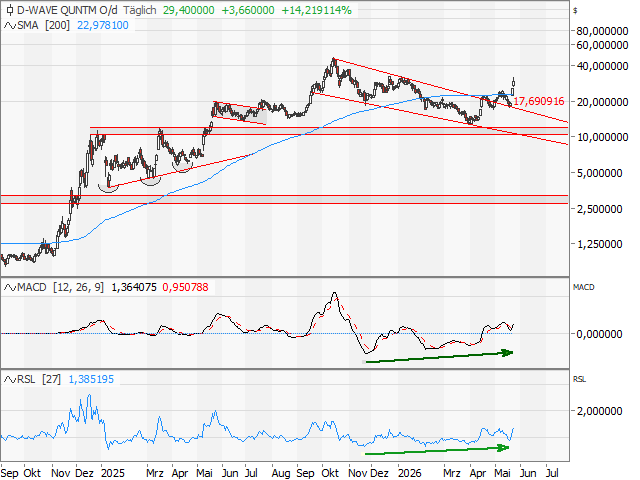Click the 80,000000 price axis label

click(x=602, y=31)
